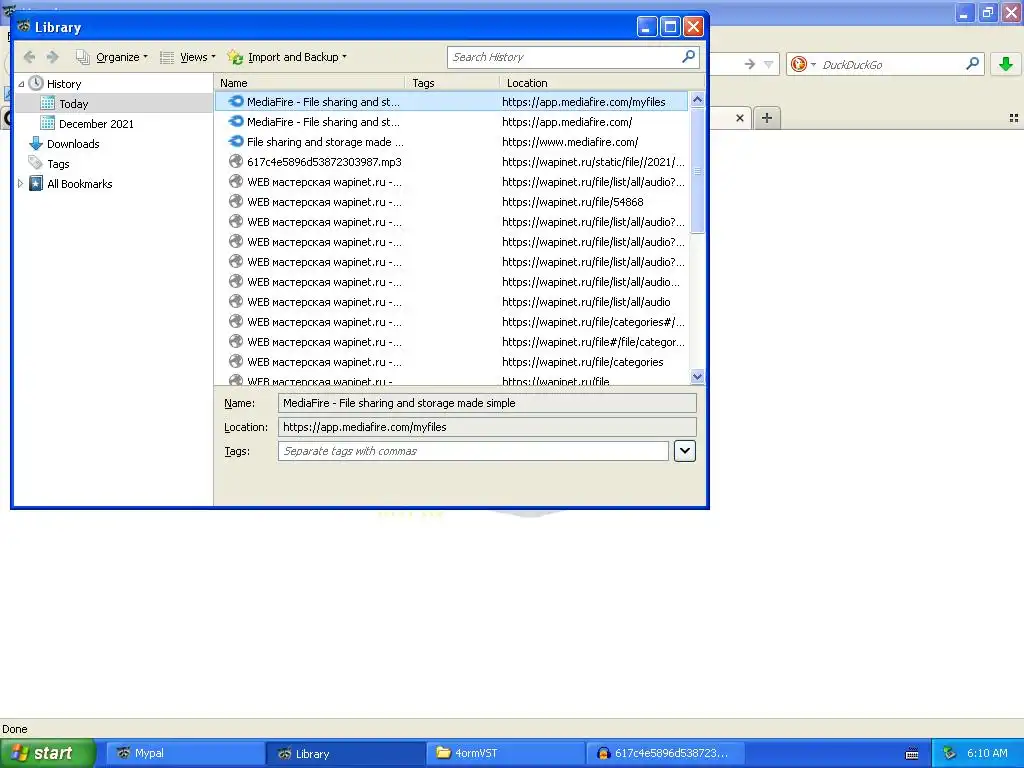Image resolution: width=1024 pixels, height=768 pixels.
Task: Sort by the Name column header
Action: tap(310, 83)
